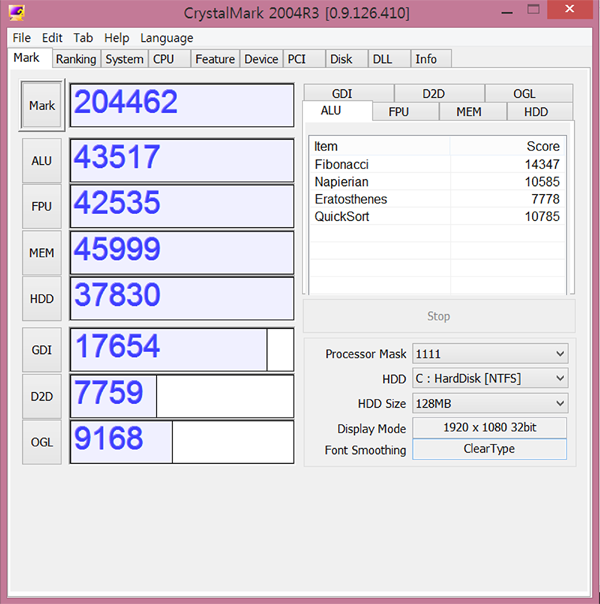Expand the Processor Mask dropdown
The width and height of the screenshot is (600, 604).
pyautogui.click(x=490, y=354)
